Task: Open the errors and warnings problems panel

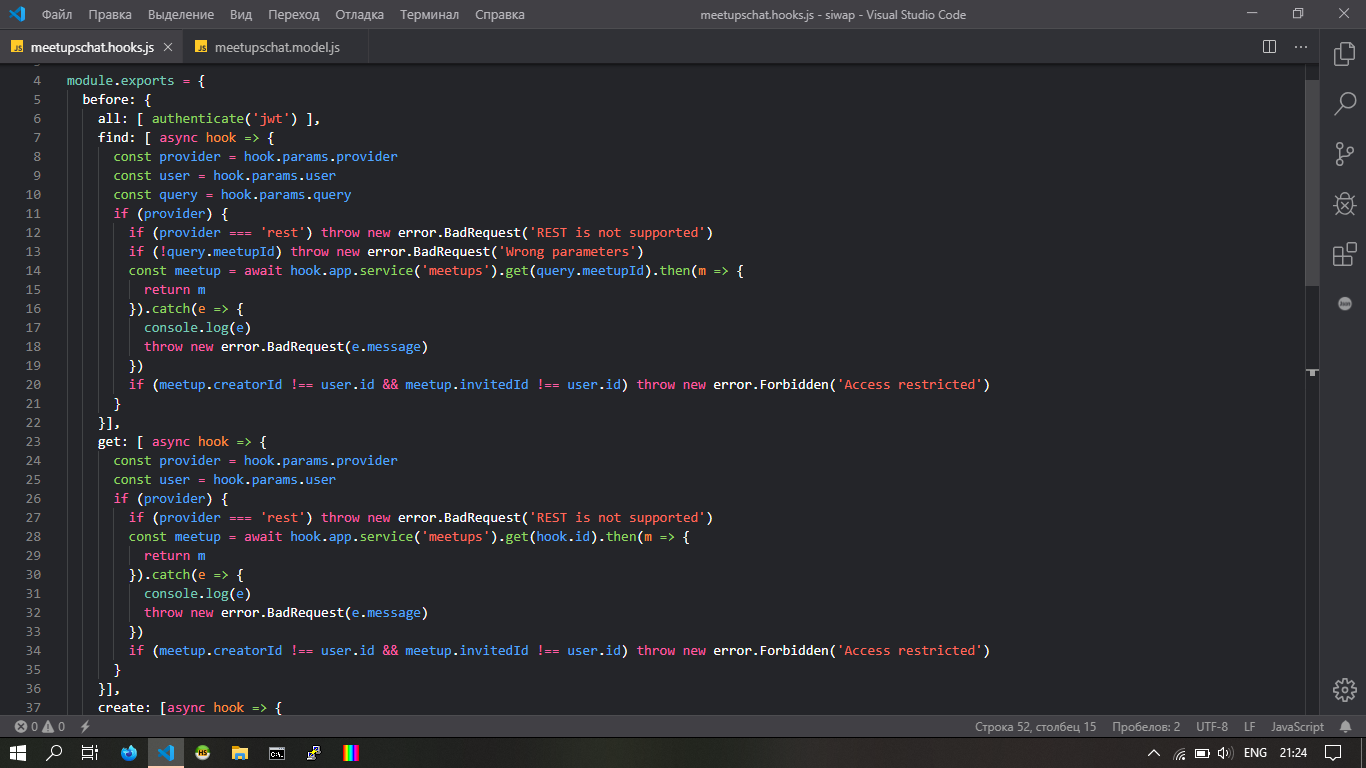Action: pyautogui.click(x=40, y=727)
